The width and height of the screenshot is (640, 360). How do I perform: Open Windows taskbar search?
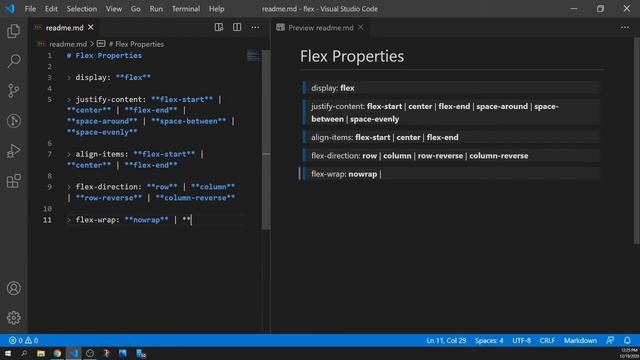[x=24, y=353]
